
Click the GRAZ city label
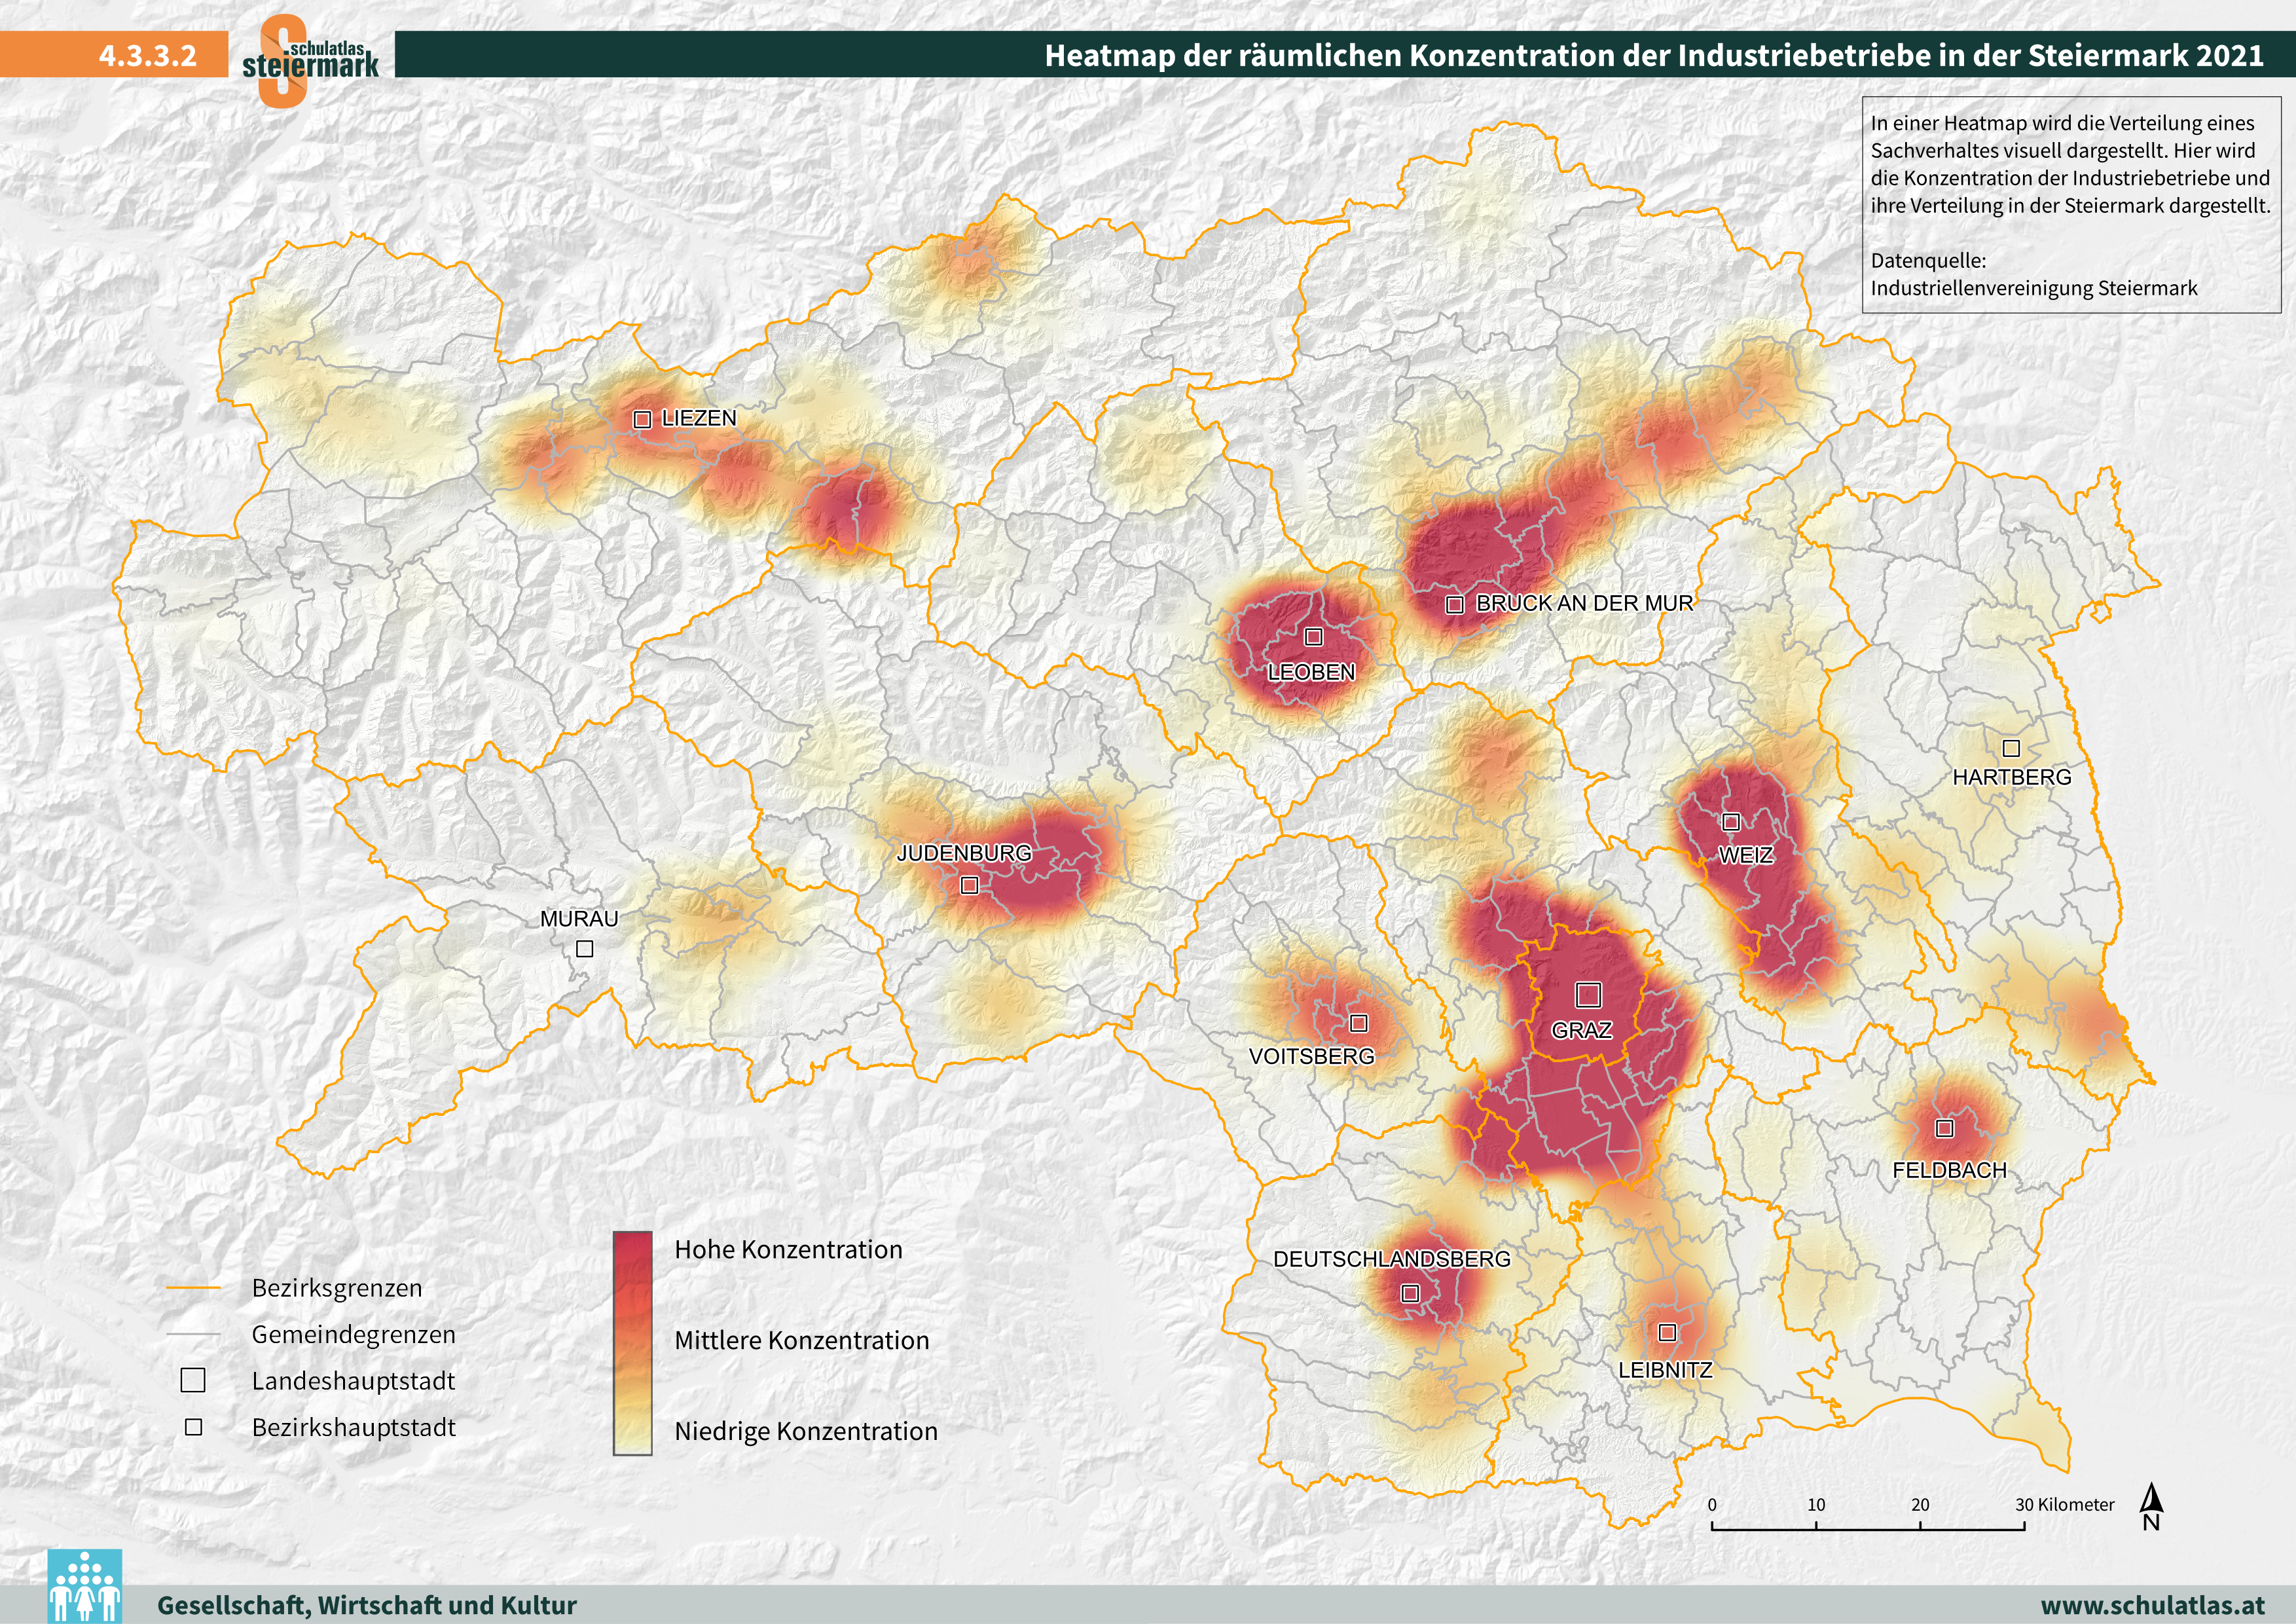[x=1582, y=1030]
